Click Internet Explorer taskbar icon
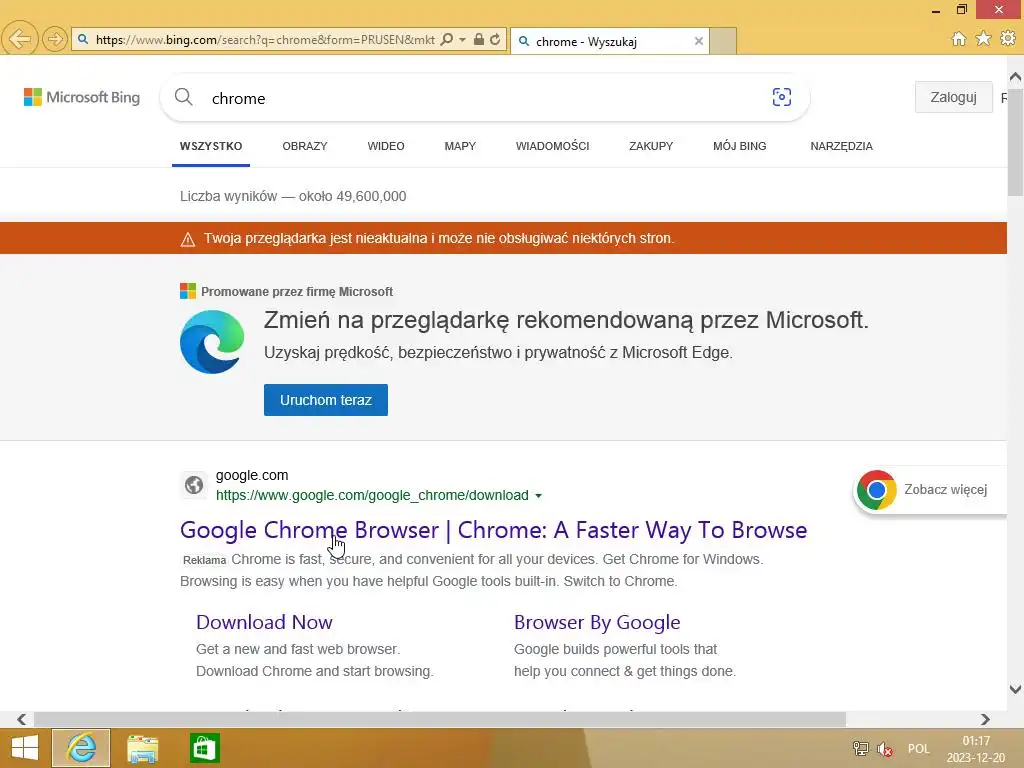Viewport: 1024px width, 768px height. point(81,748)
